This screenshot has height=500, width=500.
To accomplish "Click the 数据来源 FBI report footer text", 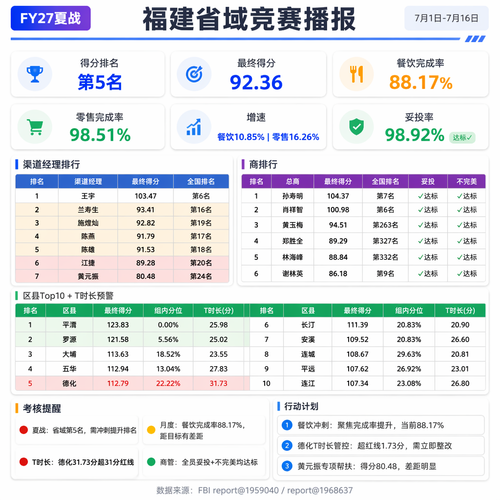I will coord(254,490).
